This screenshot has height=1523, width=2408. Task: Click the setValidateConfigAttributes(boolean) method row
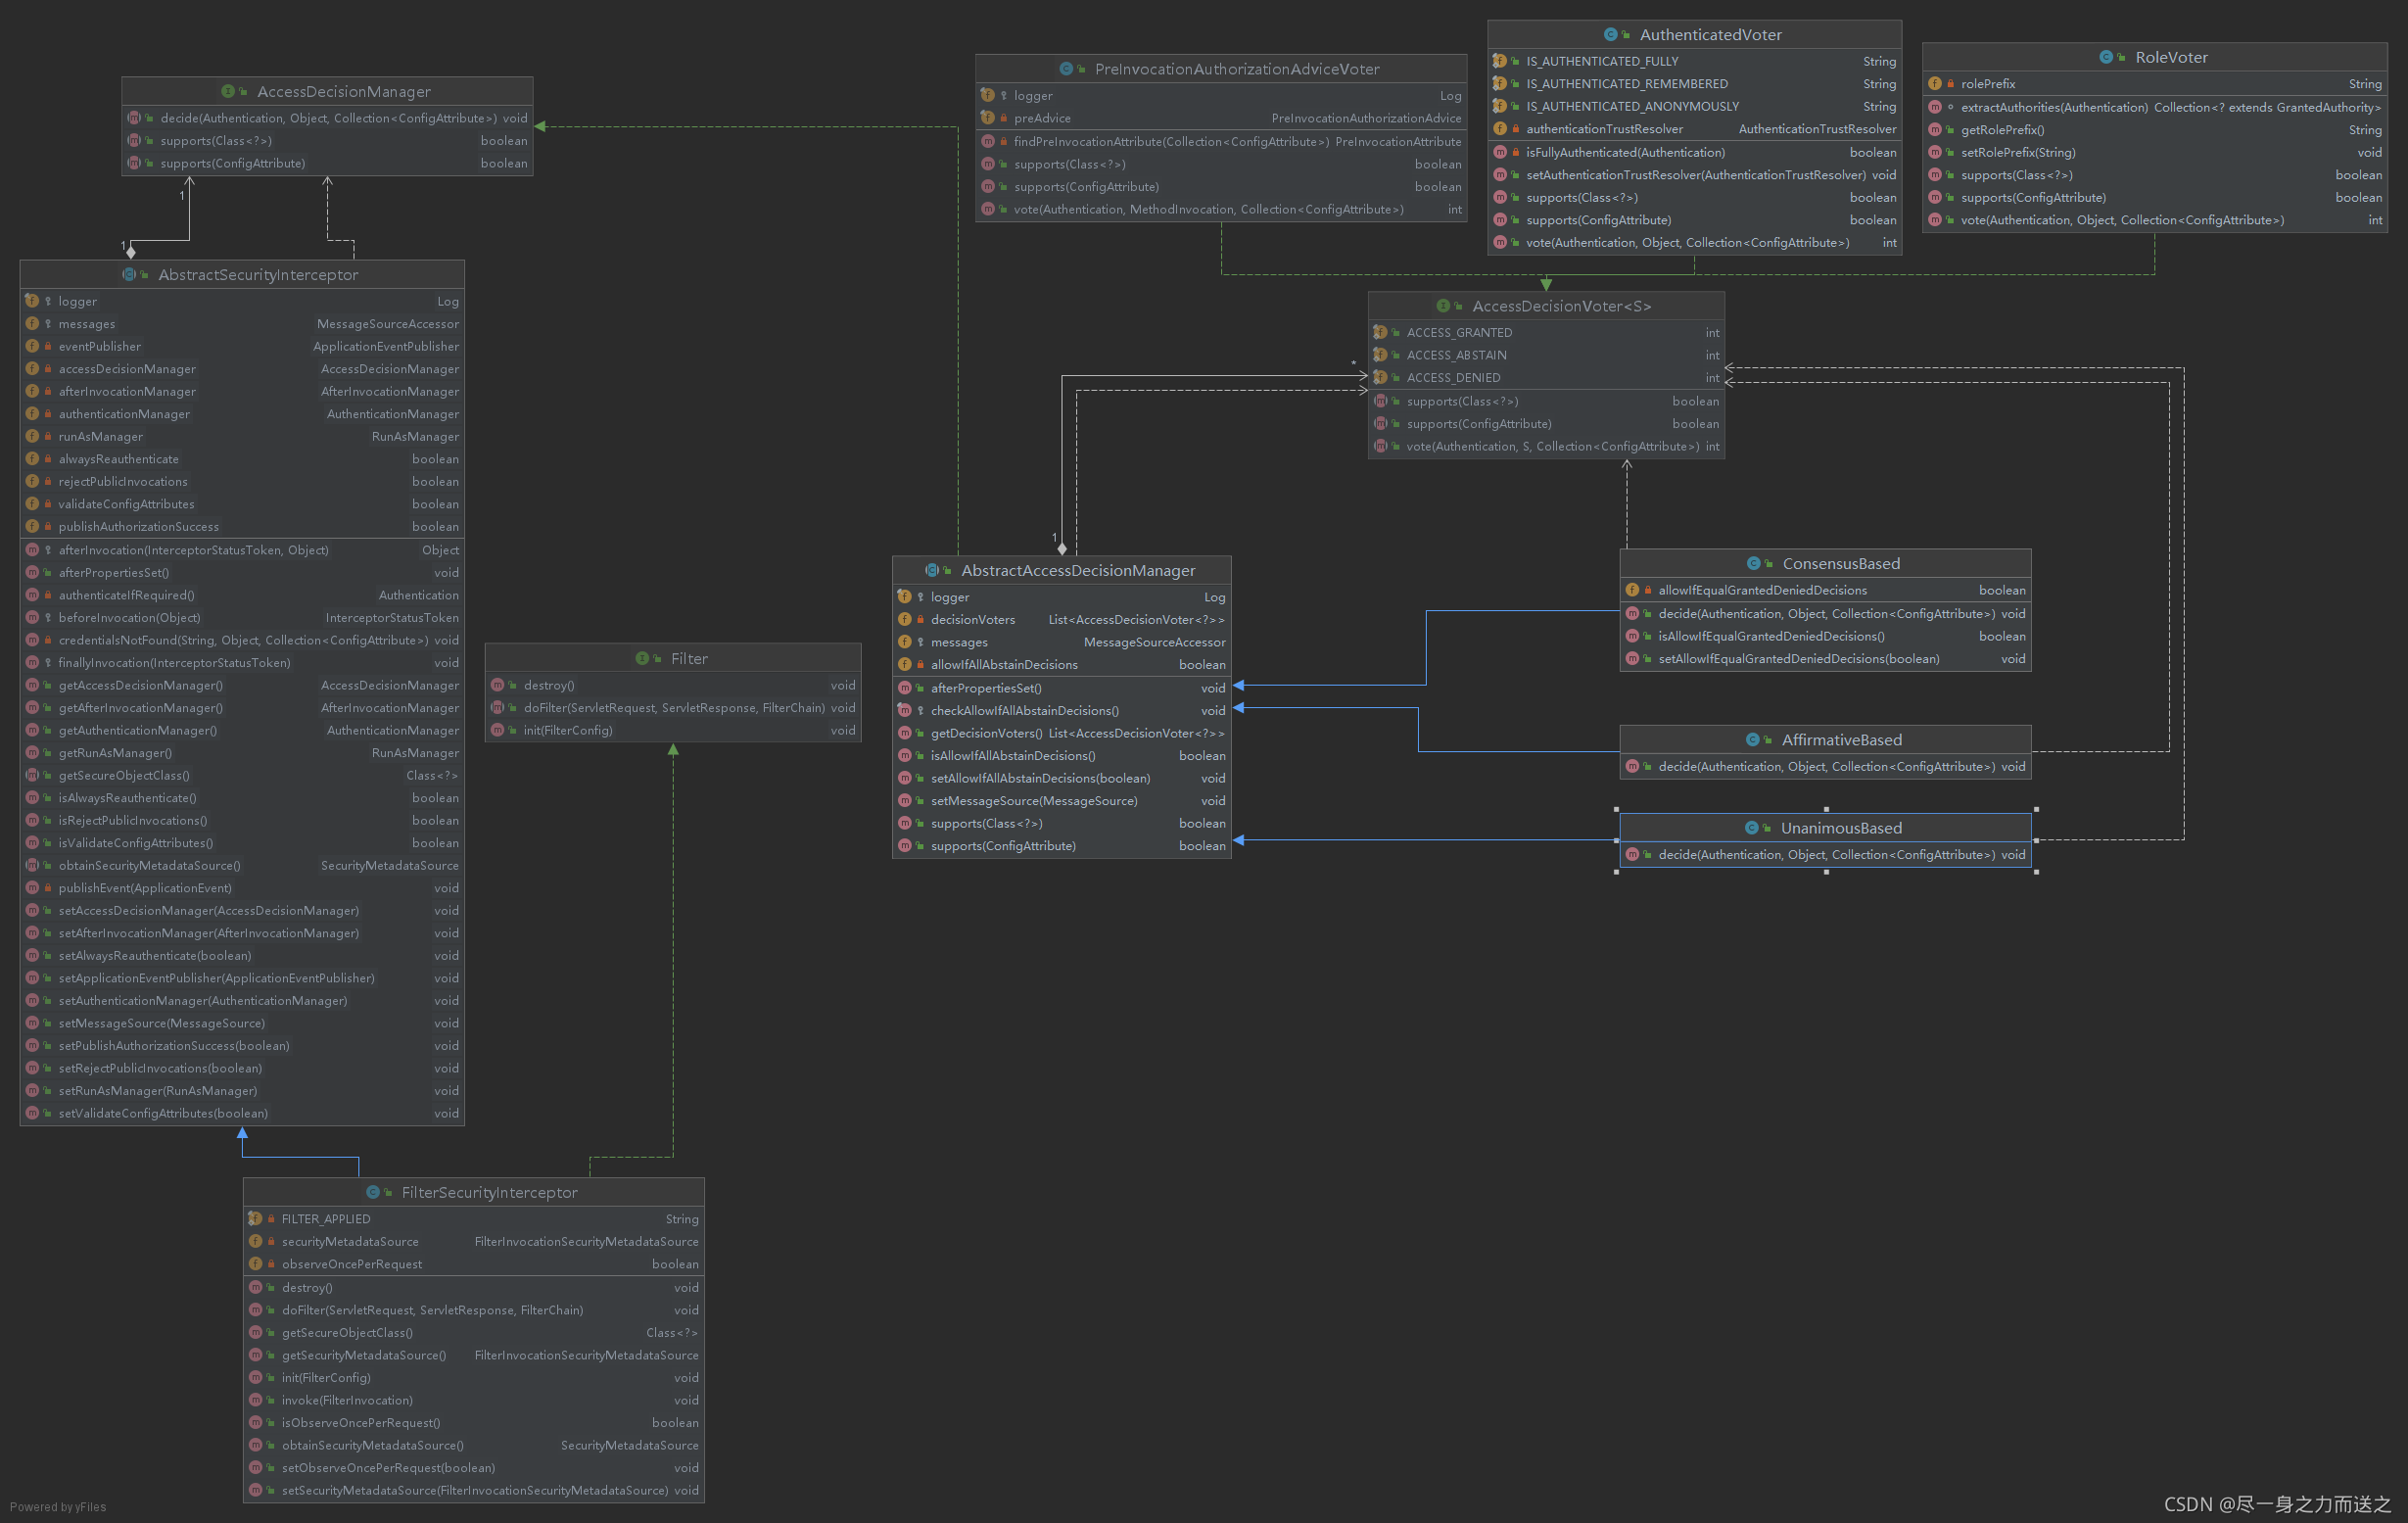[242, 1113]
